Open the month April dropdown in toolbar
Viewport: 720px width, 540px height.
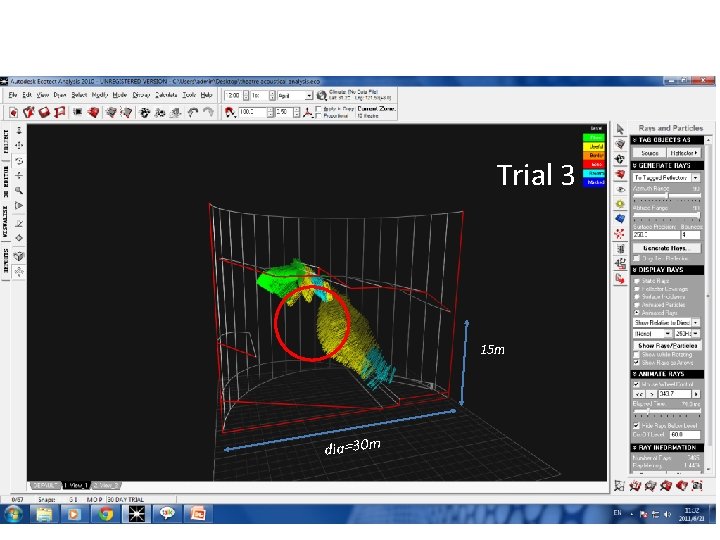(x=295, y=96)
